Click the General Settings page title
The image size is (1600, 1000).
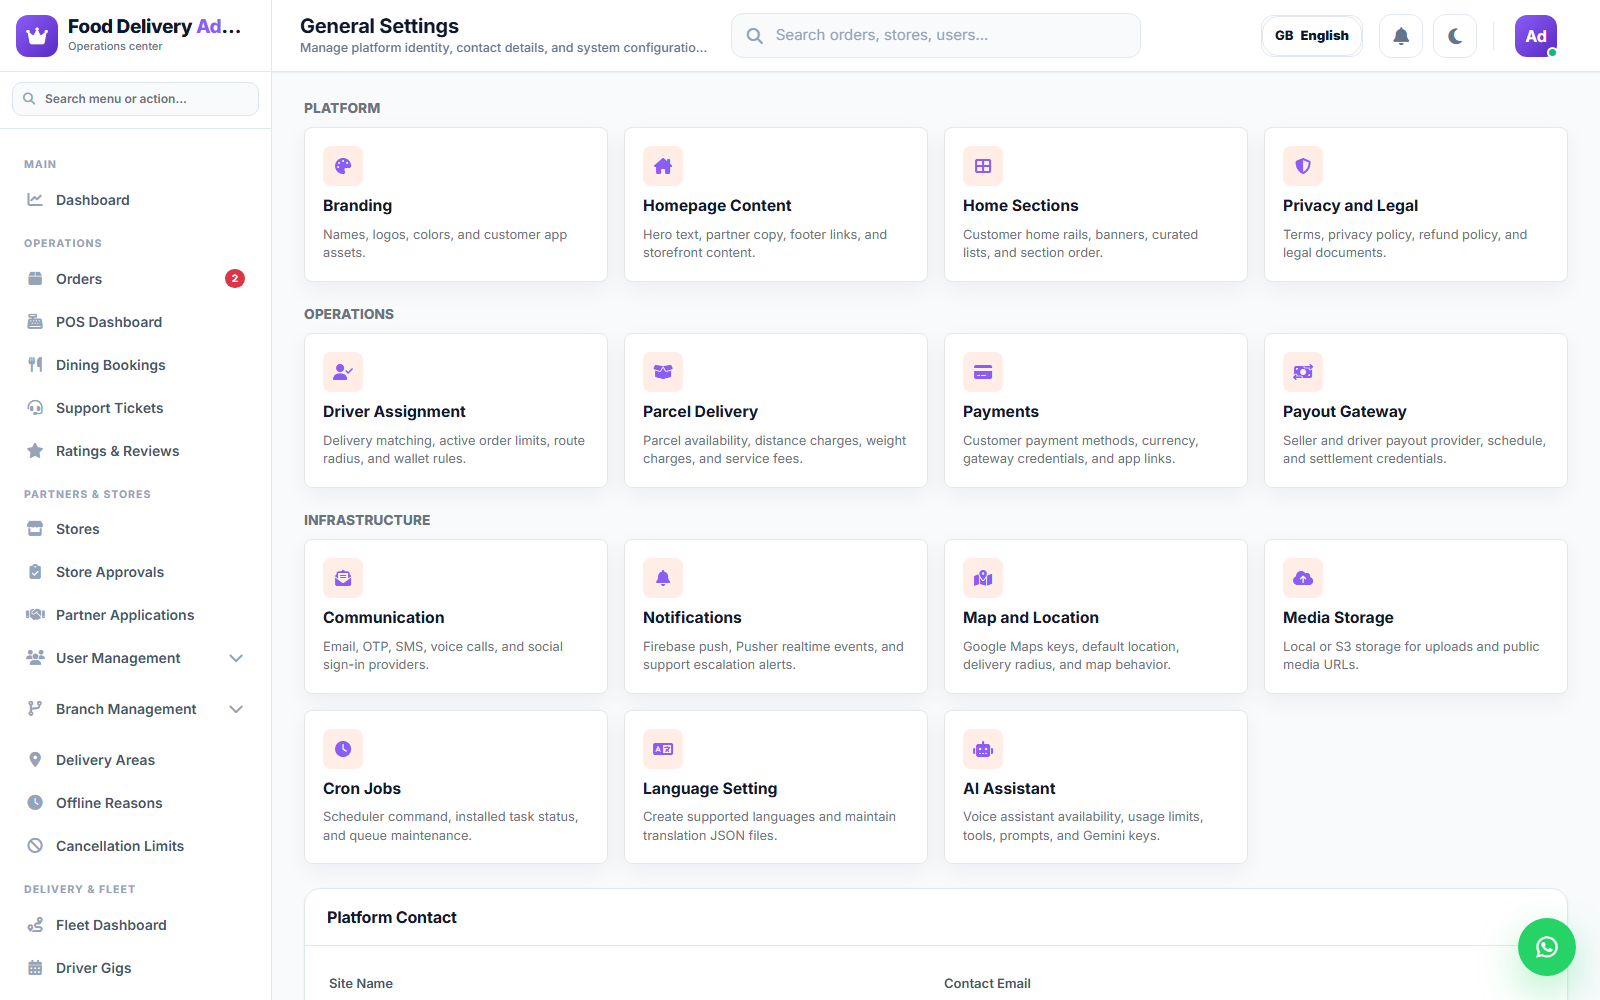[379, 26]
